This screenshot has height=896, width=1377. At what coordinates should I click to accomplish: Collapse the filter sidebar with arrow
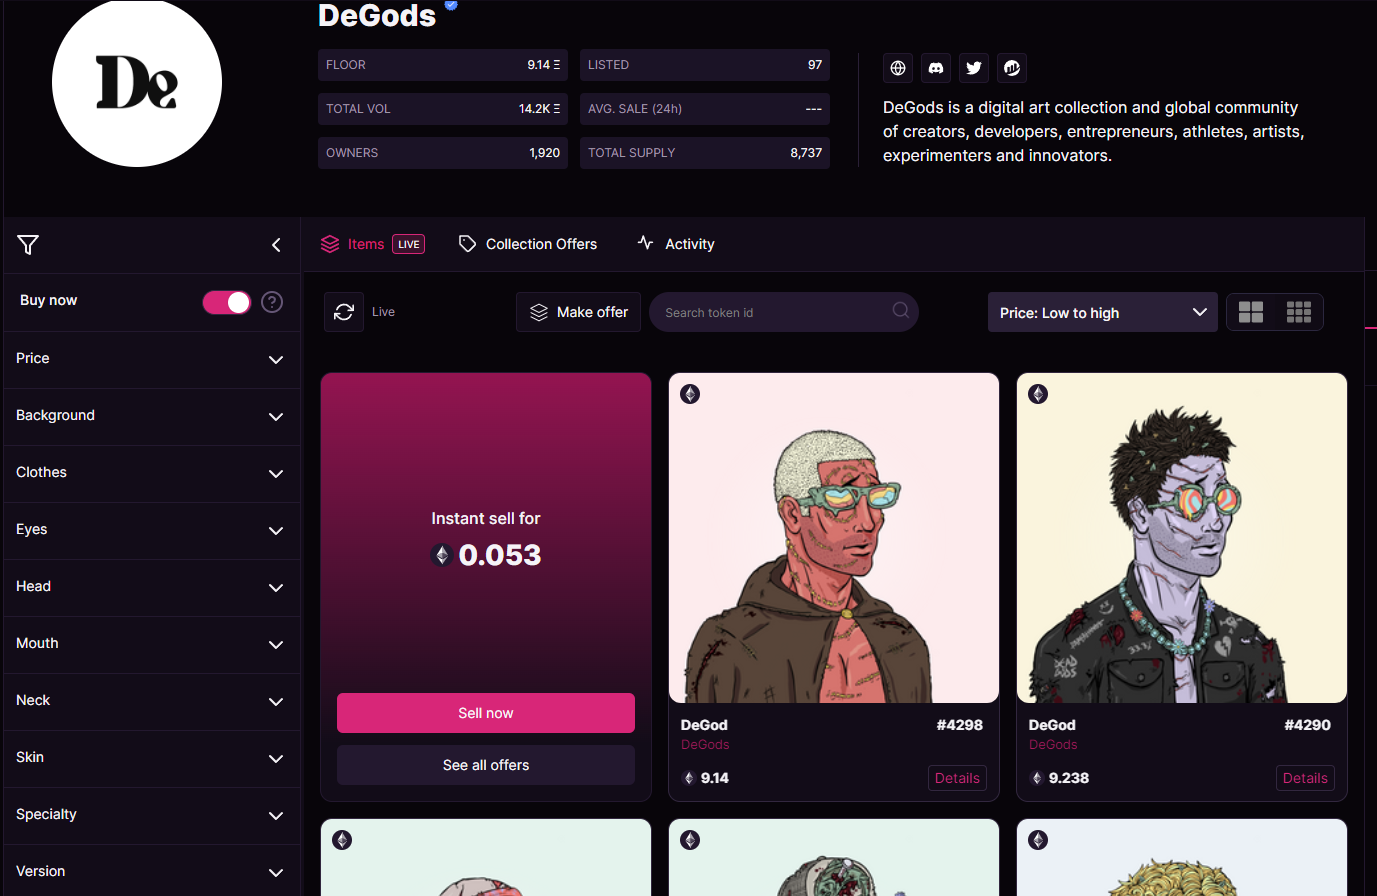point(276,245)
